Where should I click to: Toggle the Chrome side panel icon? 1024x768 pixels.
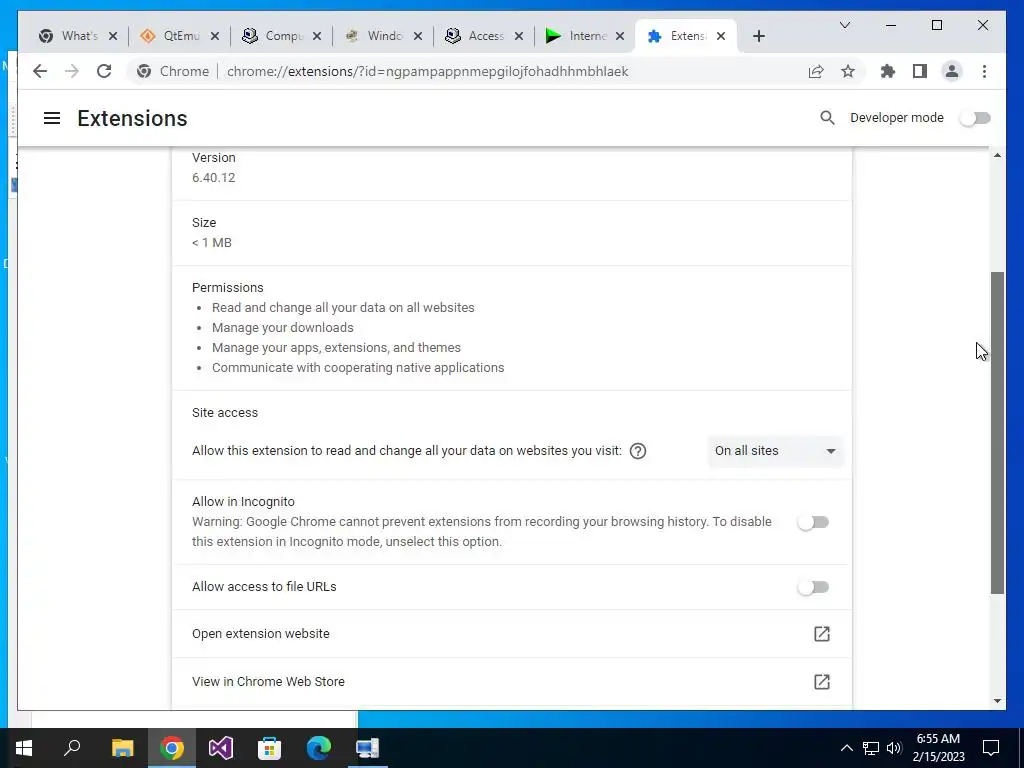tap(920, 71)
